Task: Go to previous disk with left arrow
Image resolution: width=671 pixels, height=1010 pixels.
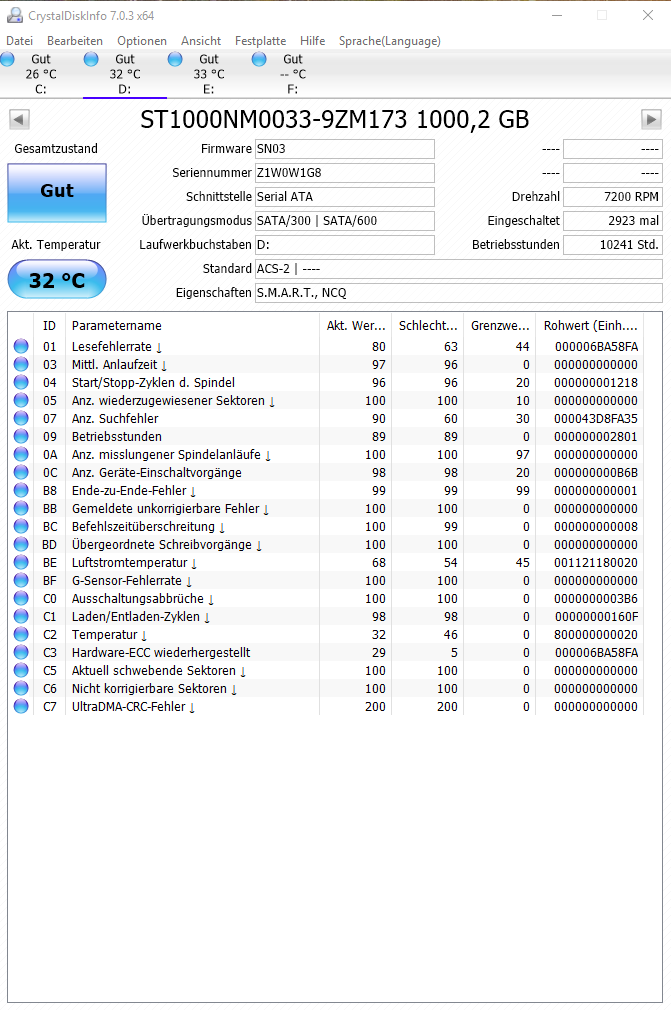Action: pos(19,119)
